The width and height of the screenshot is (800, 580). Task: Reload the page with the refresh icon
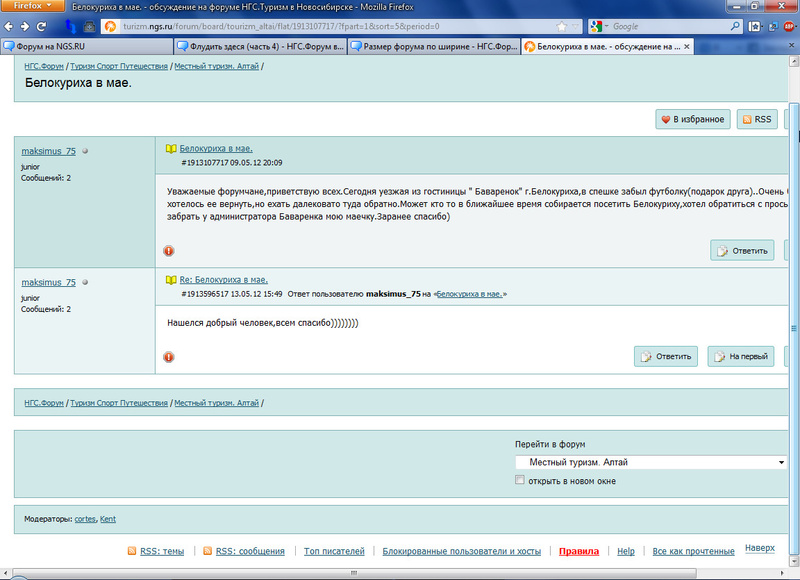[42, 26]
